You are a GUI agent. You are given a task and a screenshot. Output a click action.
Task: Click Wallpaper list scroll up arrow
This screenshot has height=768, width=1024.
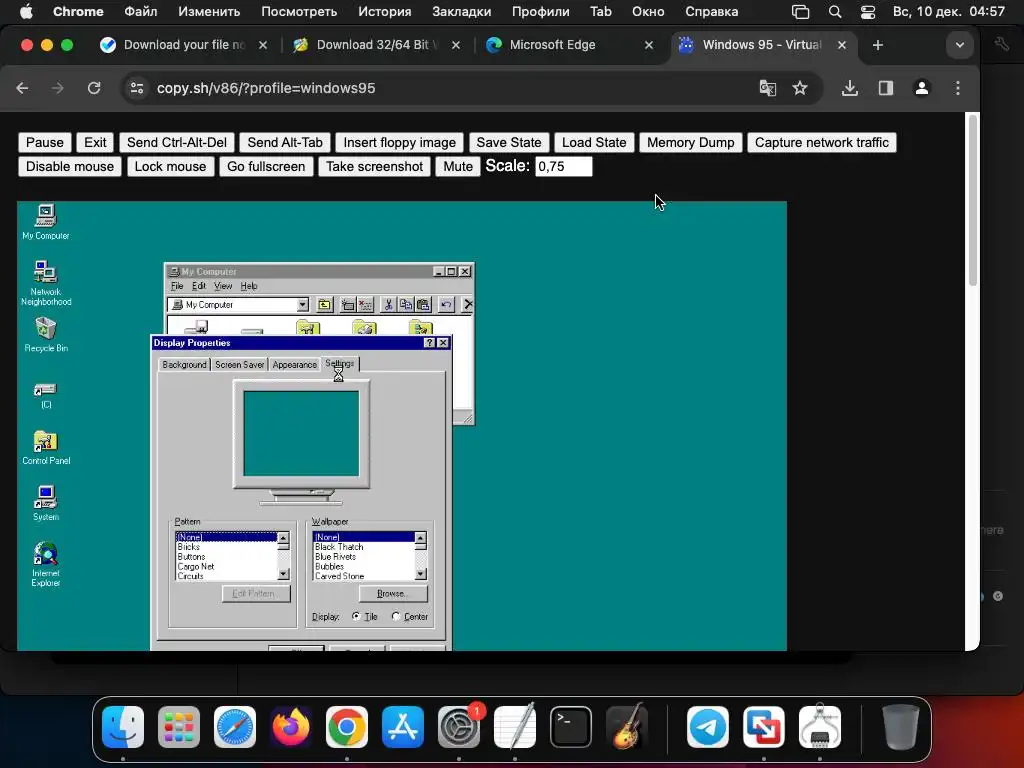pyautogui.click(x=421, y=538)
